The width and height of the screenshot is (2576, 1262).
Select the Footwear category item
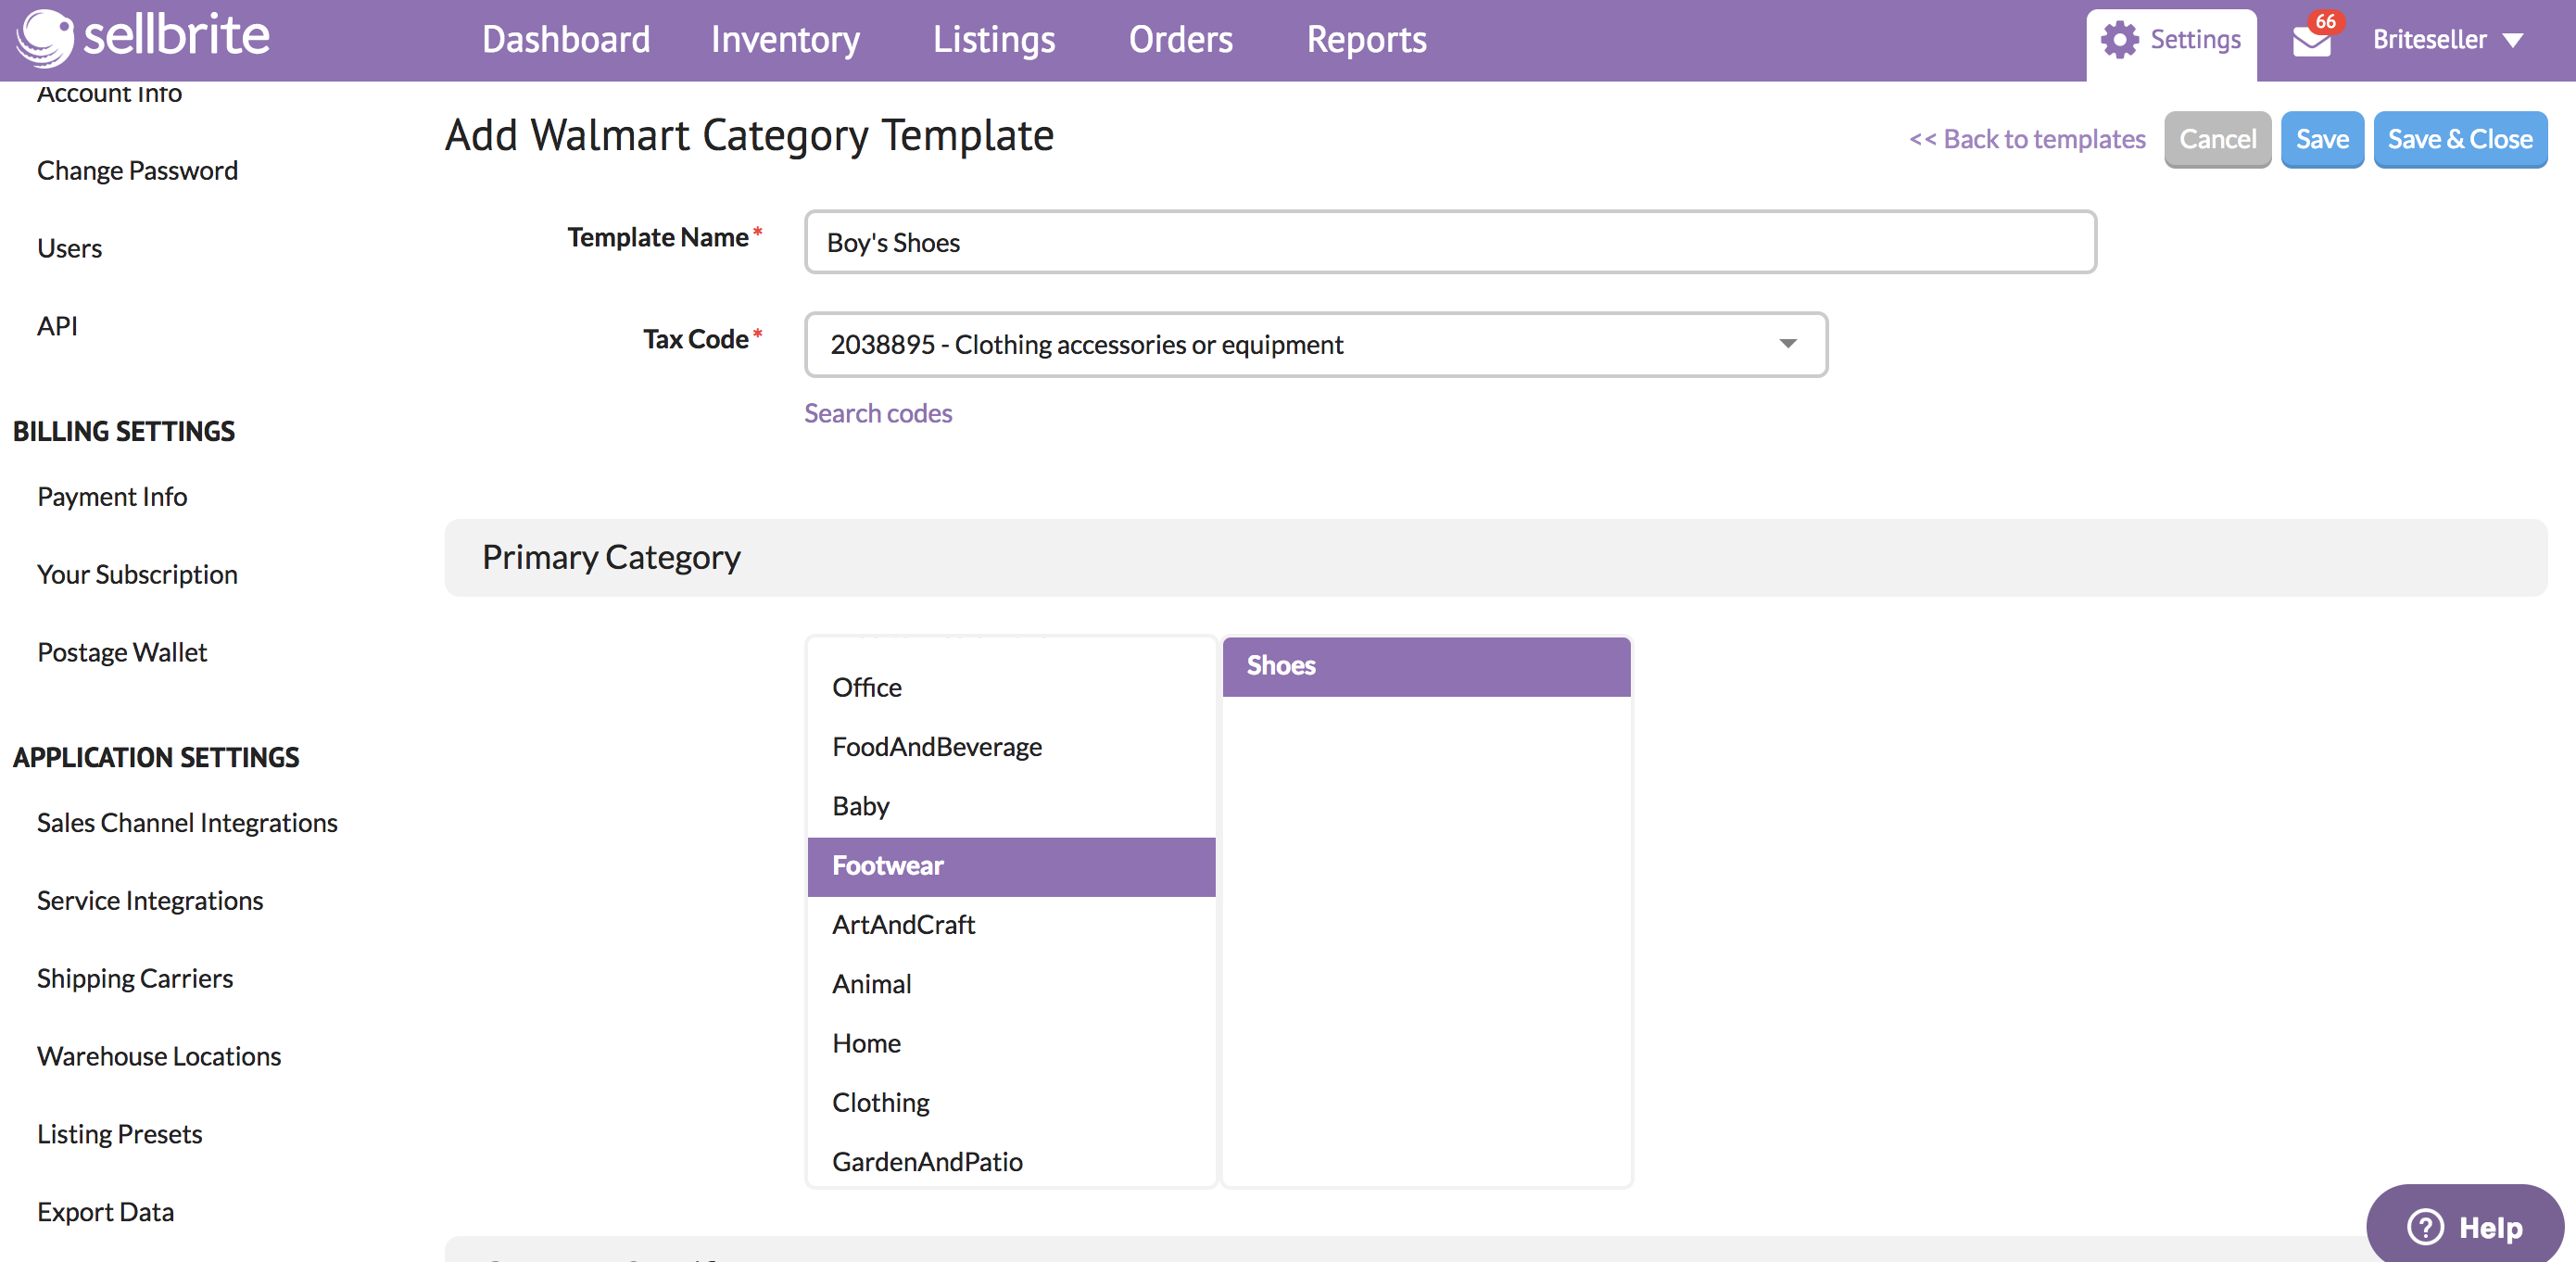pos(1010,864)
